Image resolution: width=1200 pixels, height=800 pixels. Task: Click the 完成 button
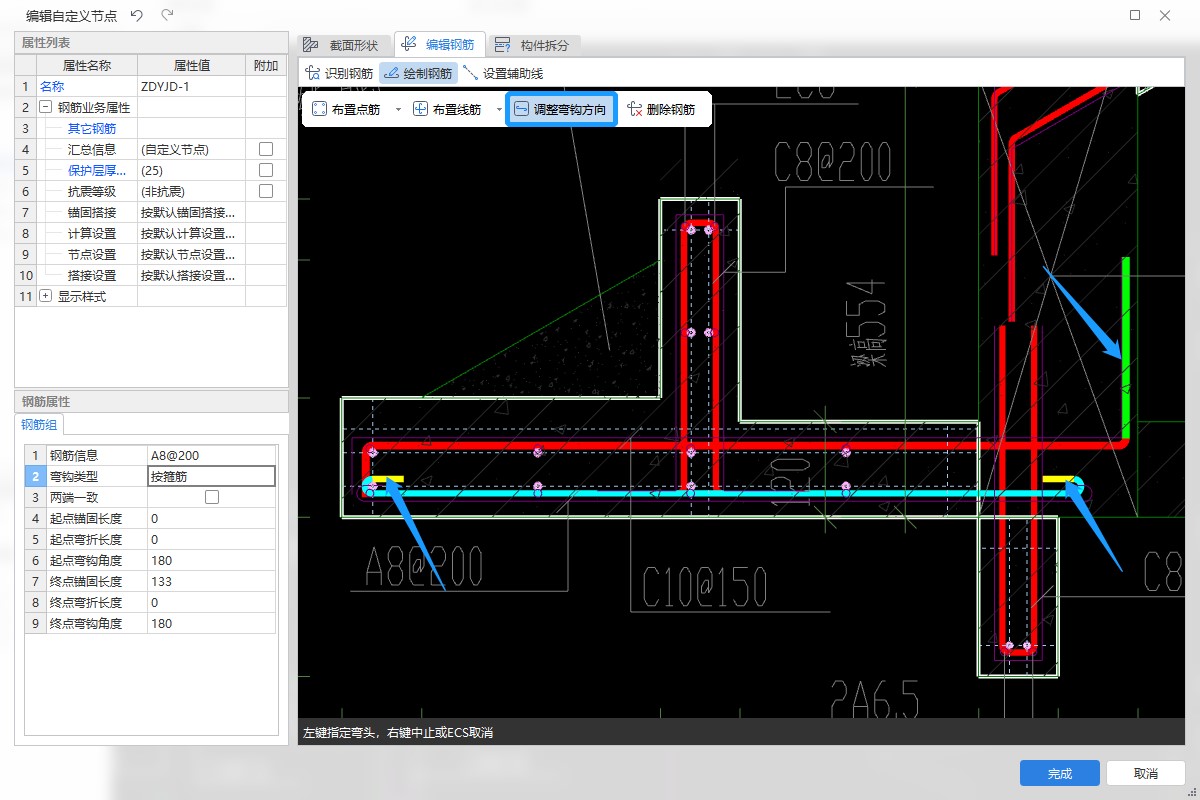pyautogui.click(x=1059, y=773)
